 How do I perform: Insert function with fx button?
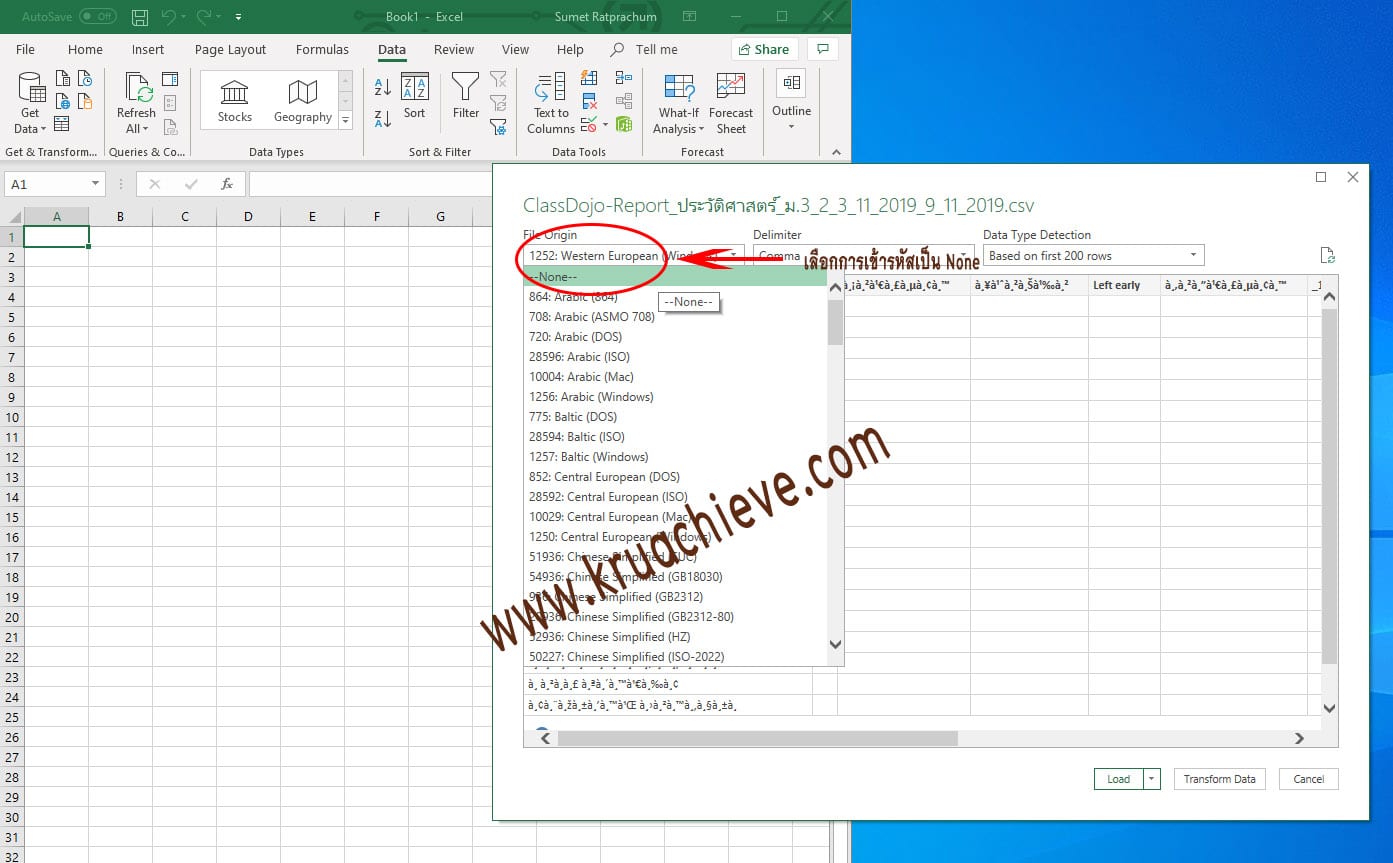point(227,184)
